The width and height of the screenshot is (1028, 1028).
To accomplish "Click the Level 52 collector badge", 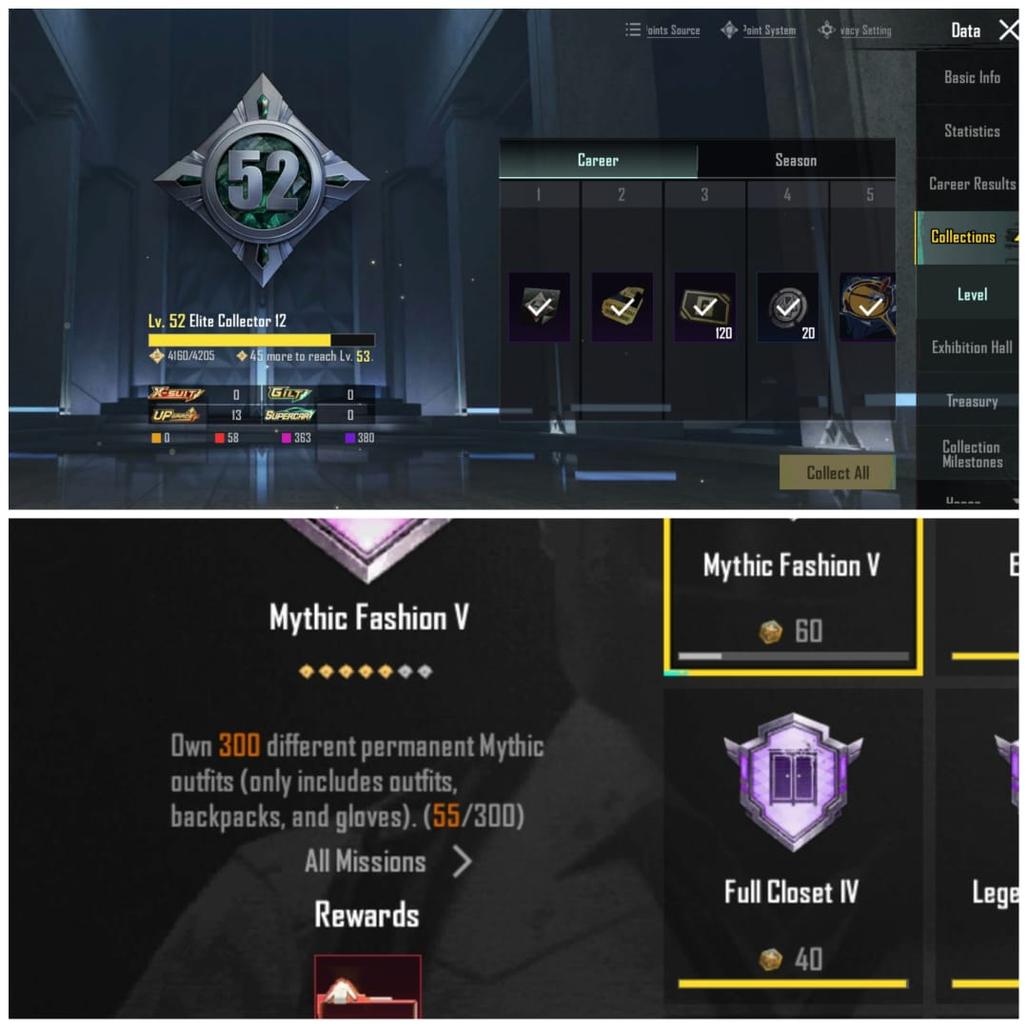I will (x=262, y=180).
